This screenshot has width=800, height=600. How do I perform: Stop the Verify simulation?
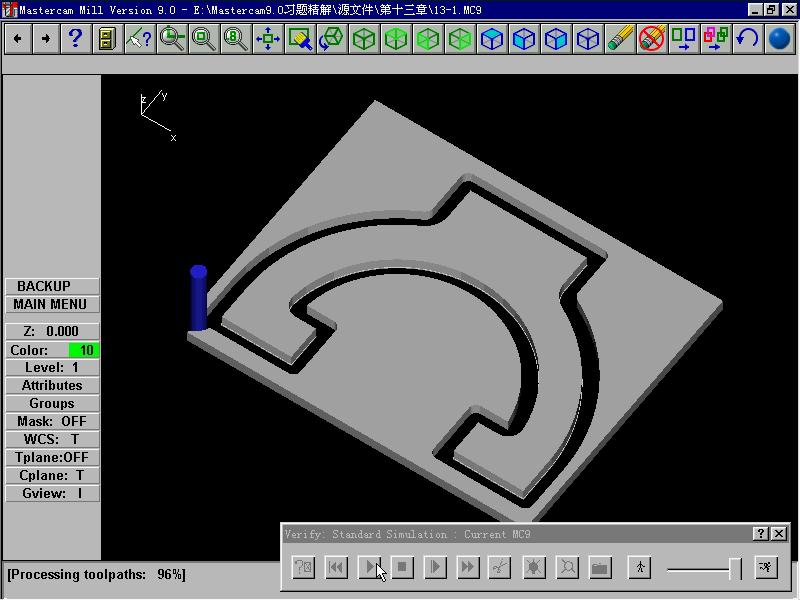coord(402,567)
